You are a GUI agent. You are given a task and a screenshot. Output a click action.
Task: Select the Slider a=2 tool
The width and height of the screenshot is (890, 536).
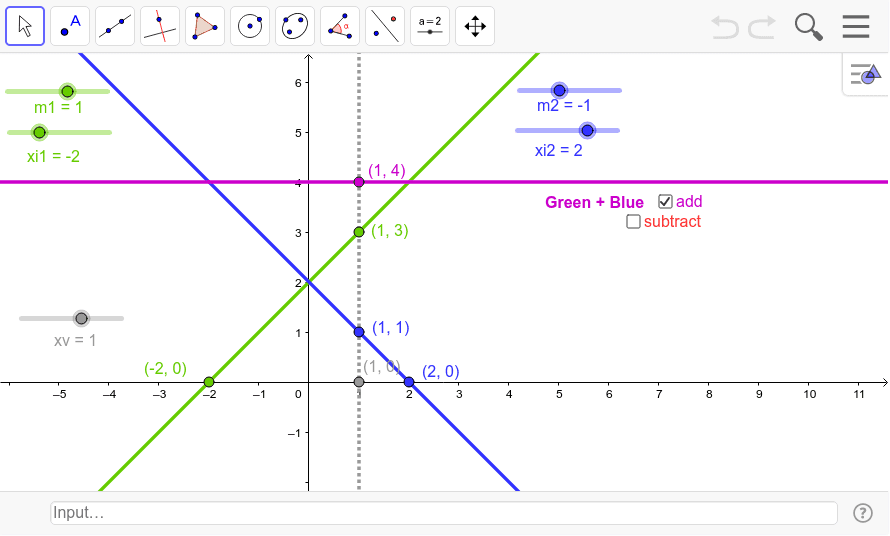tap(430, 26)
